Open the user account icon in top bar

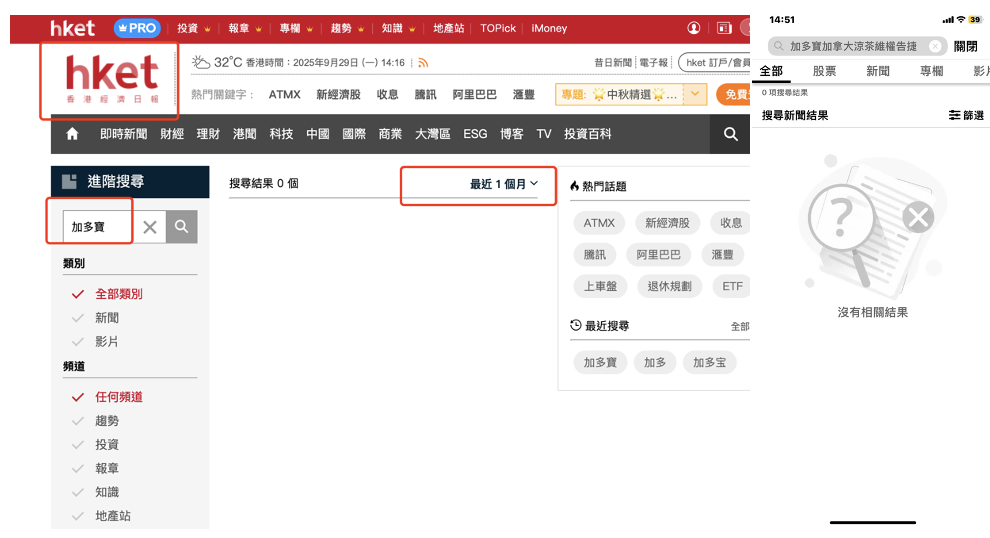tap(694, 28)
